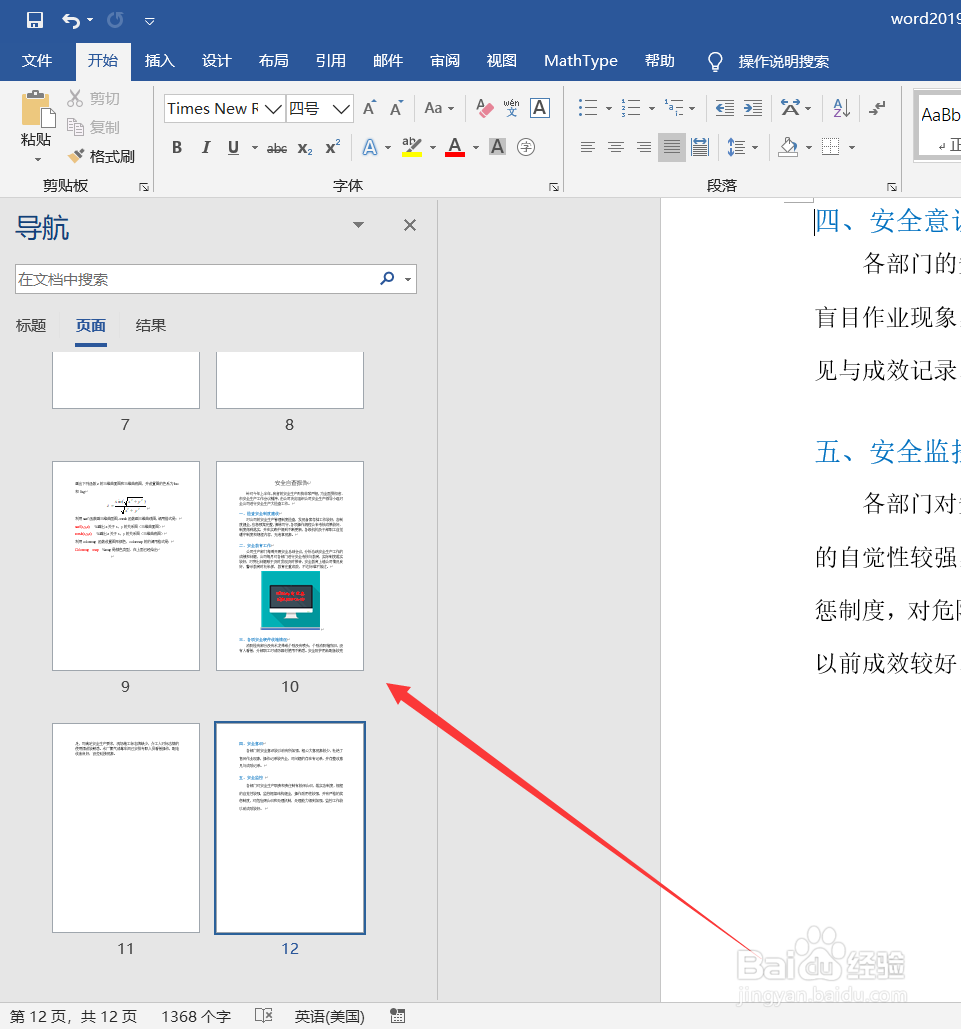Apply center alignment

(x=615, y=147)
